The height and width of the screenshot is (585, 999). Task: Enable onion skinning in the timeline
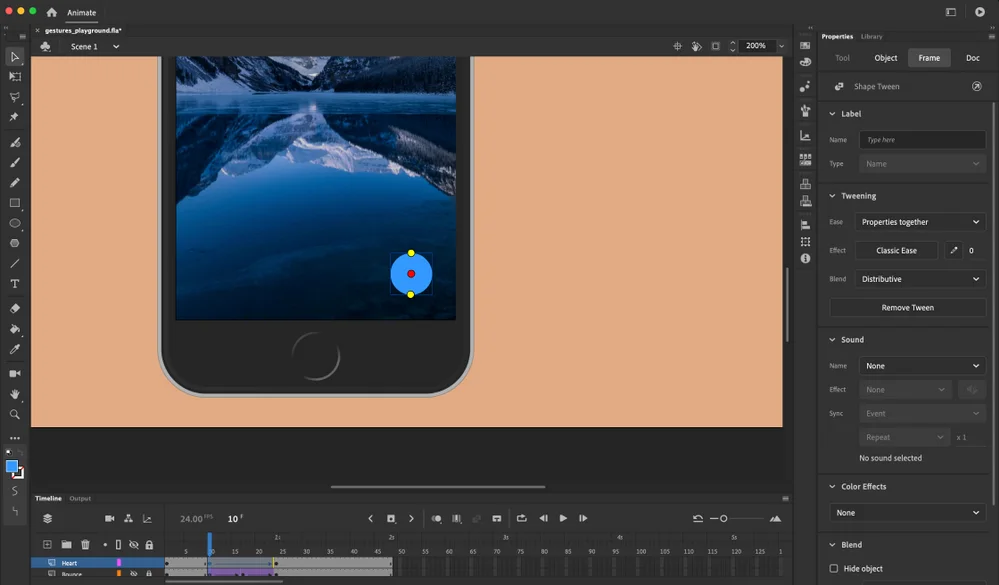[x=436, y=518]
